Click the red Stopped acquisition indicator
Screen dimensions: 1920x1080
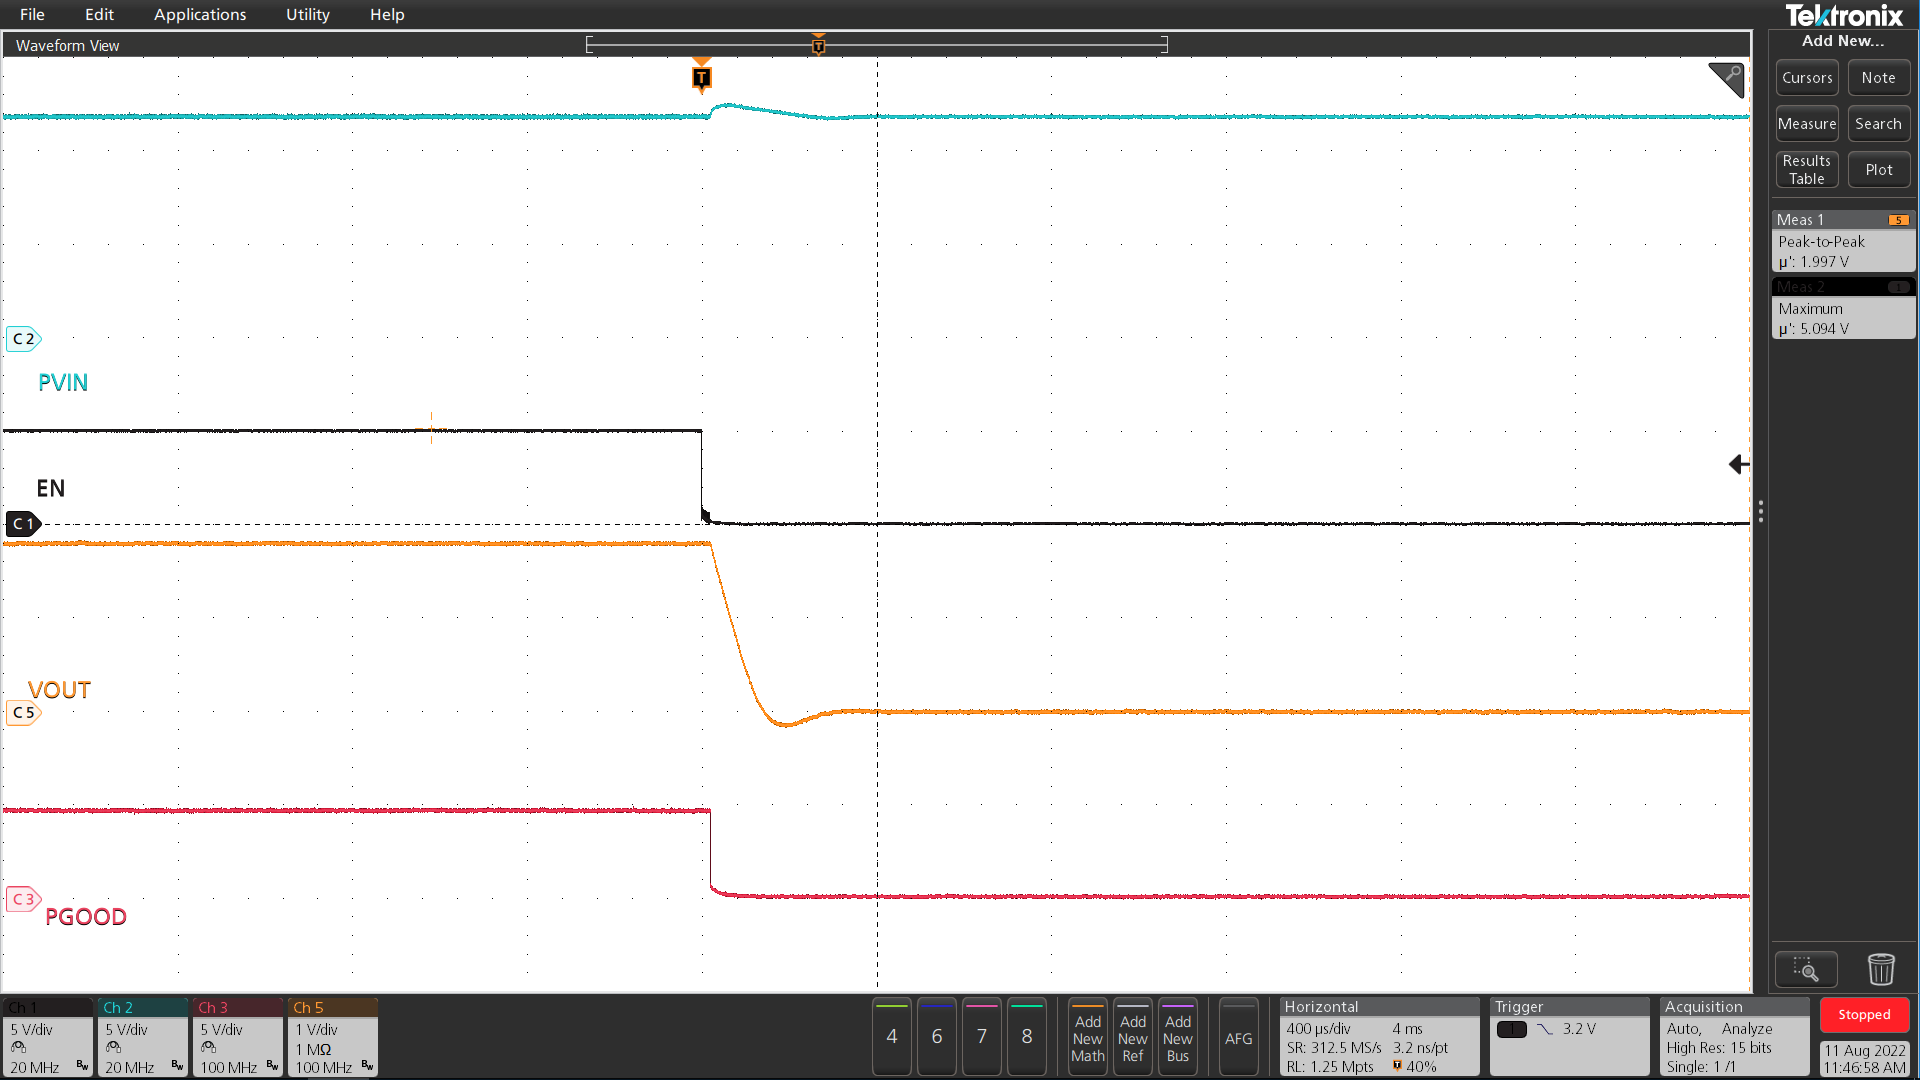[x=1864, y=1014]
